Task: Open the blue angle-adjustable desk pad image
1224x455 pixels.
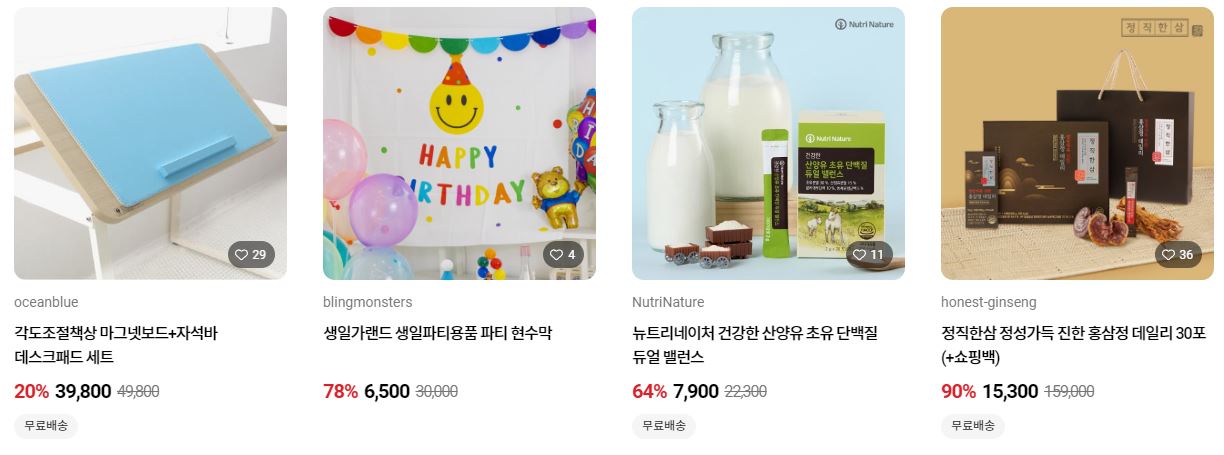Action: 150,143
